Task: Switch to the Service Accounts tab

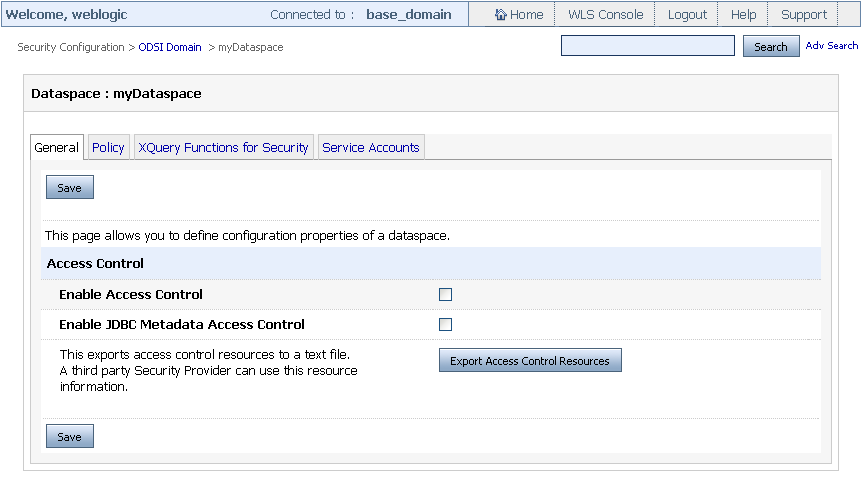Action: pyautogui.click(x=371, y=147)
